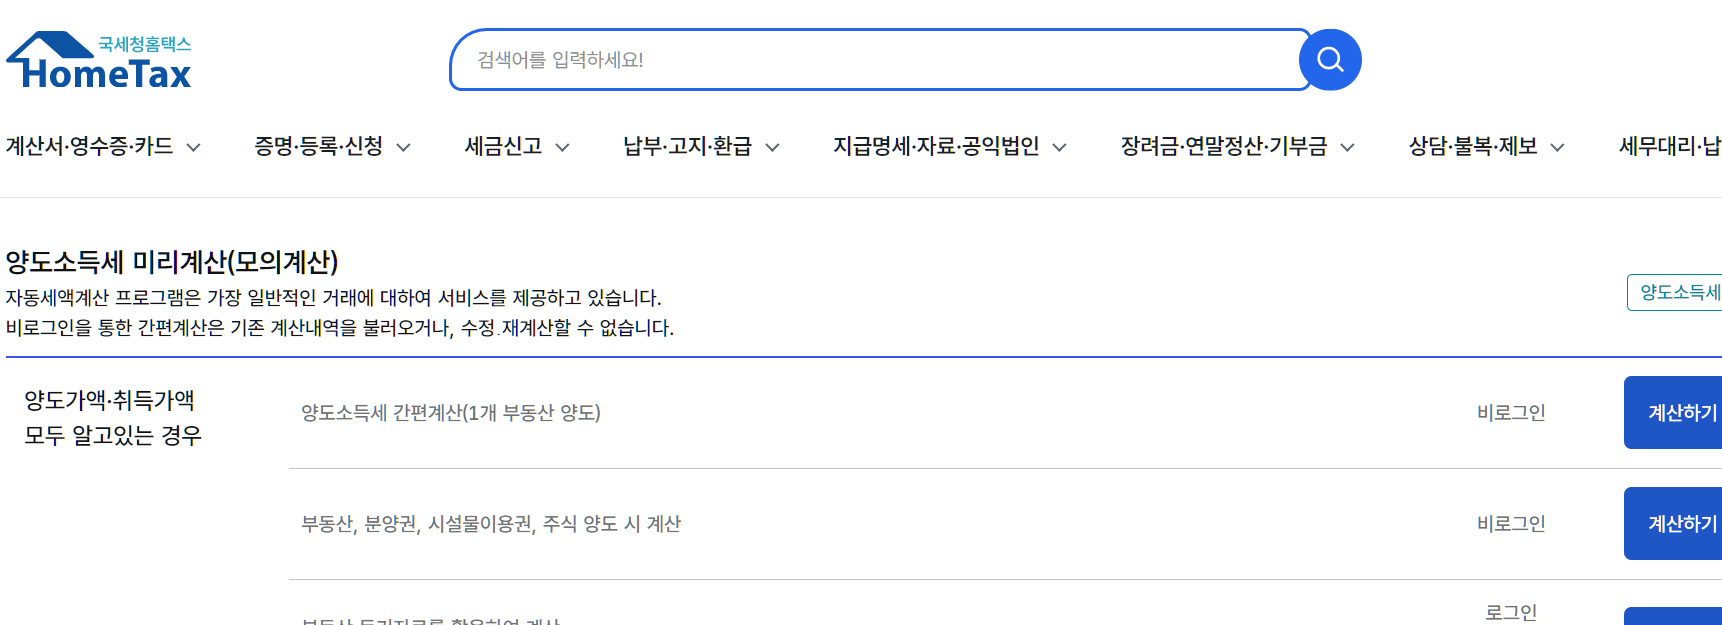Expand the 세금신고 dropdown arrow
The height and width of the screenshot is (625, 1722).
pyautogui.click(x=564, y=147)
